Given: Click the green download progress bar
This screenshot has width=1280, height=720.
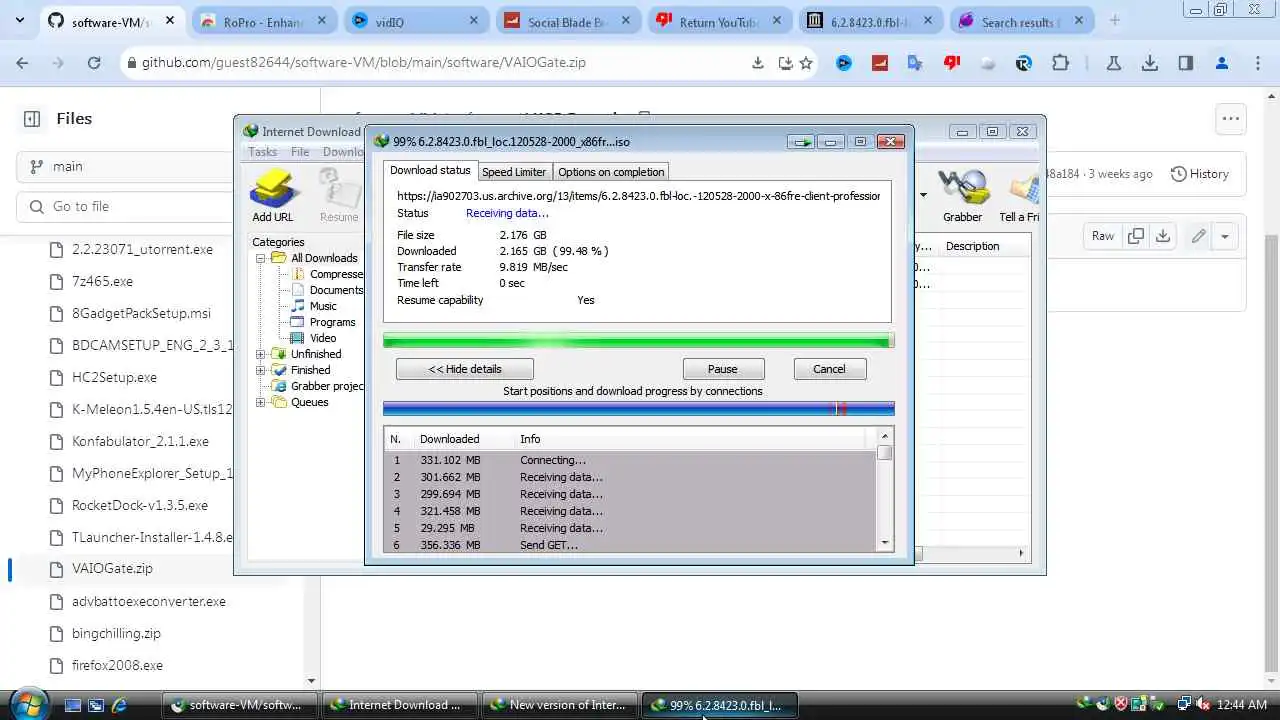Looking at the screenshot, I should click(x=638, y=341).
